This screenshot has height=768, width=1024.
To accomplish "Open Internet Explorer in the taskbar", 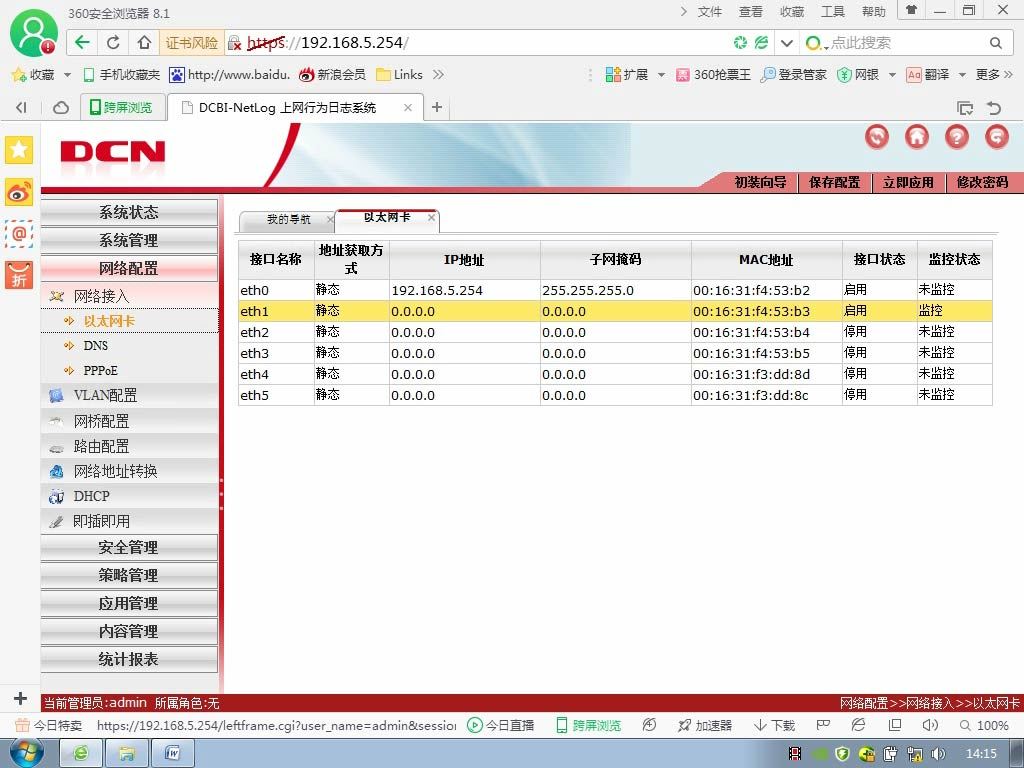I will click(x=81, y=754).
